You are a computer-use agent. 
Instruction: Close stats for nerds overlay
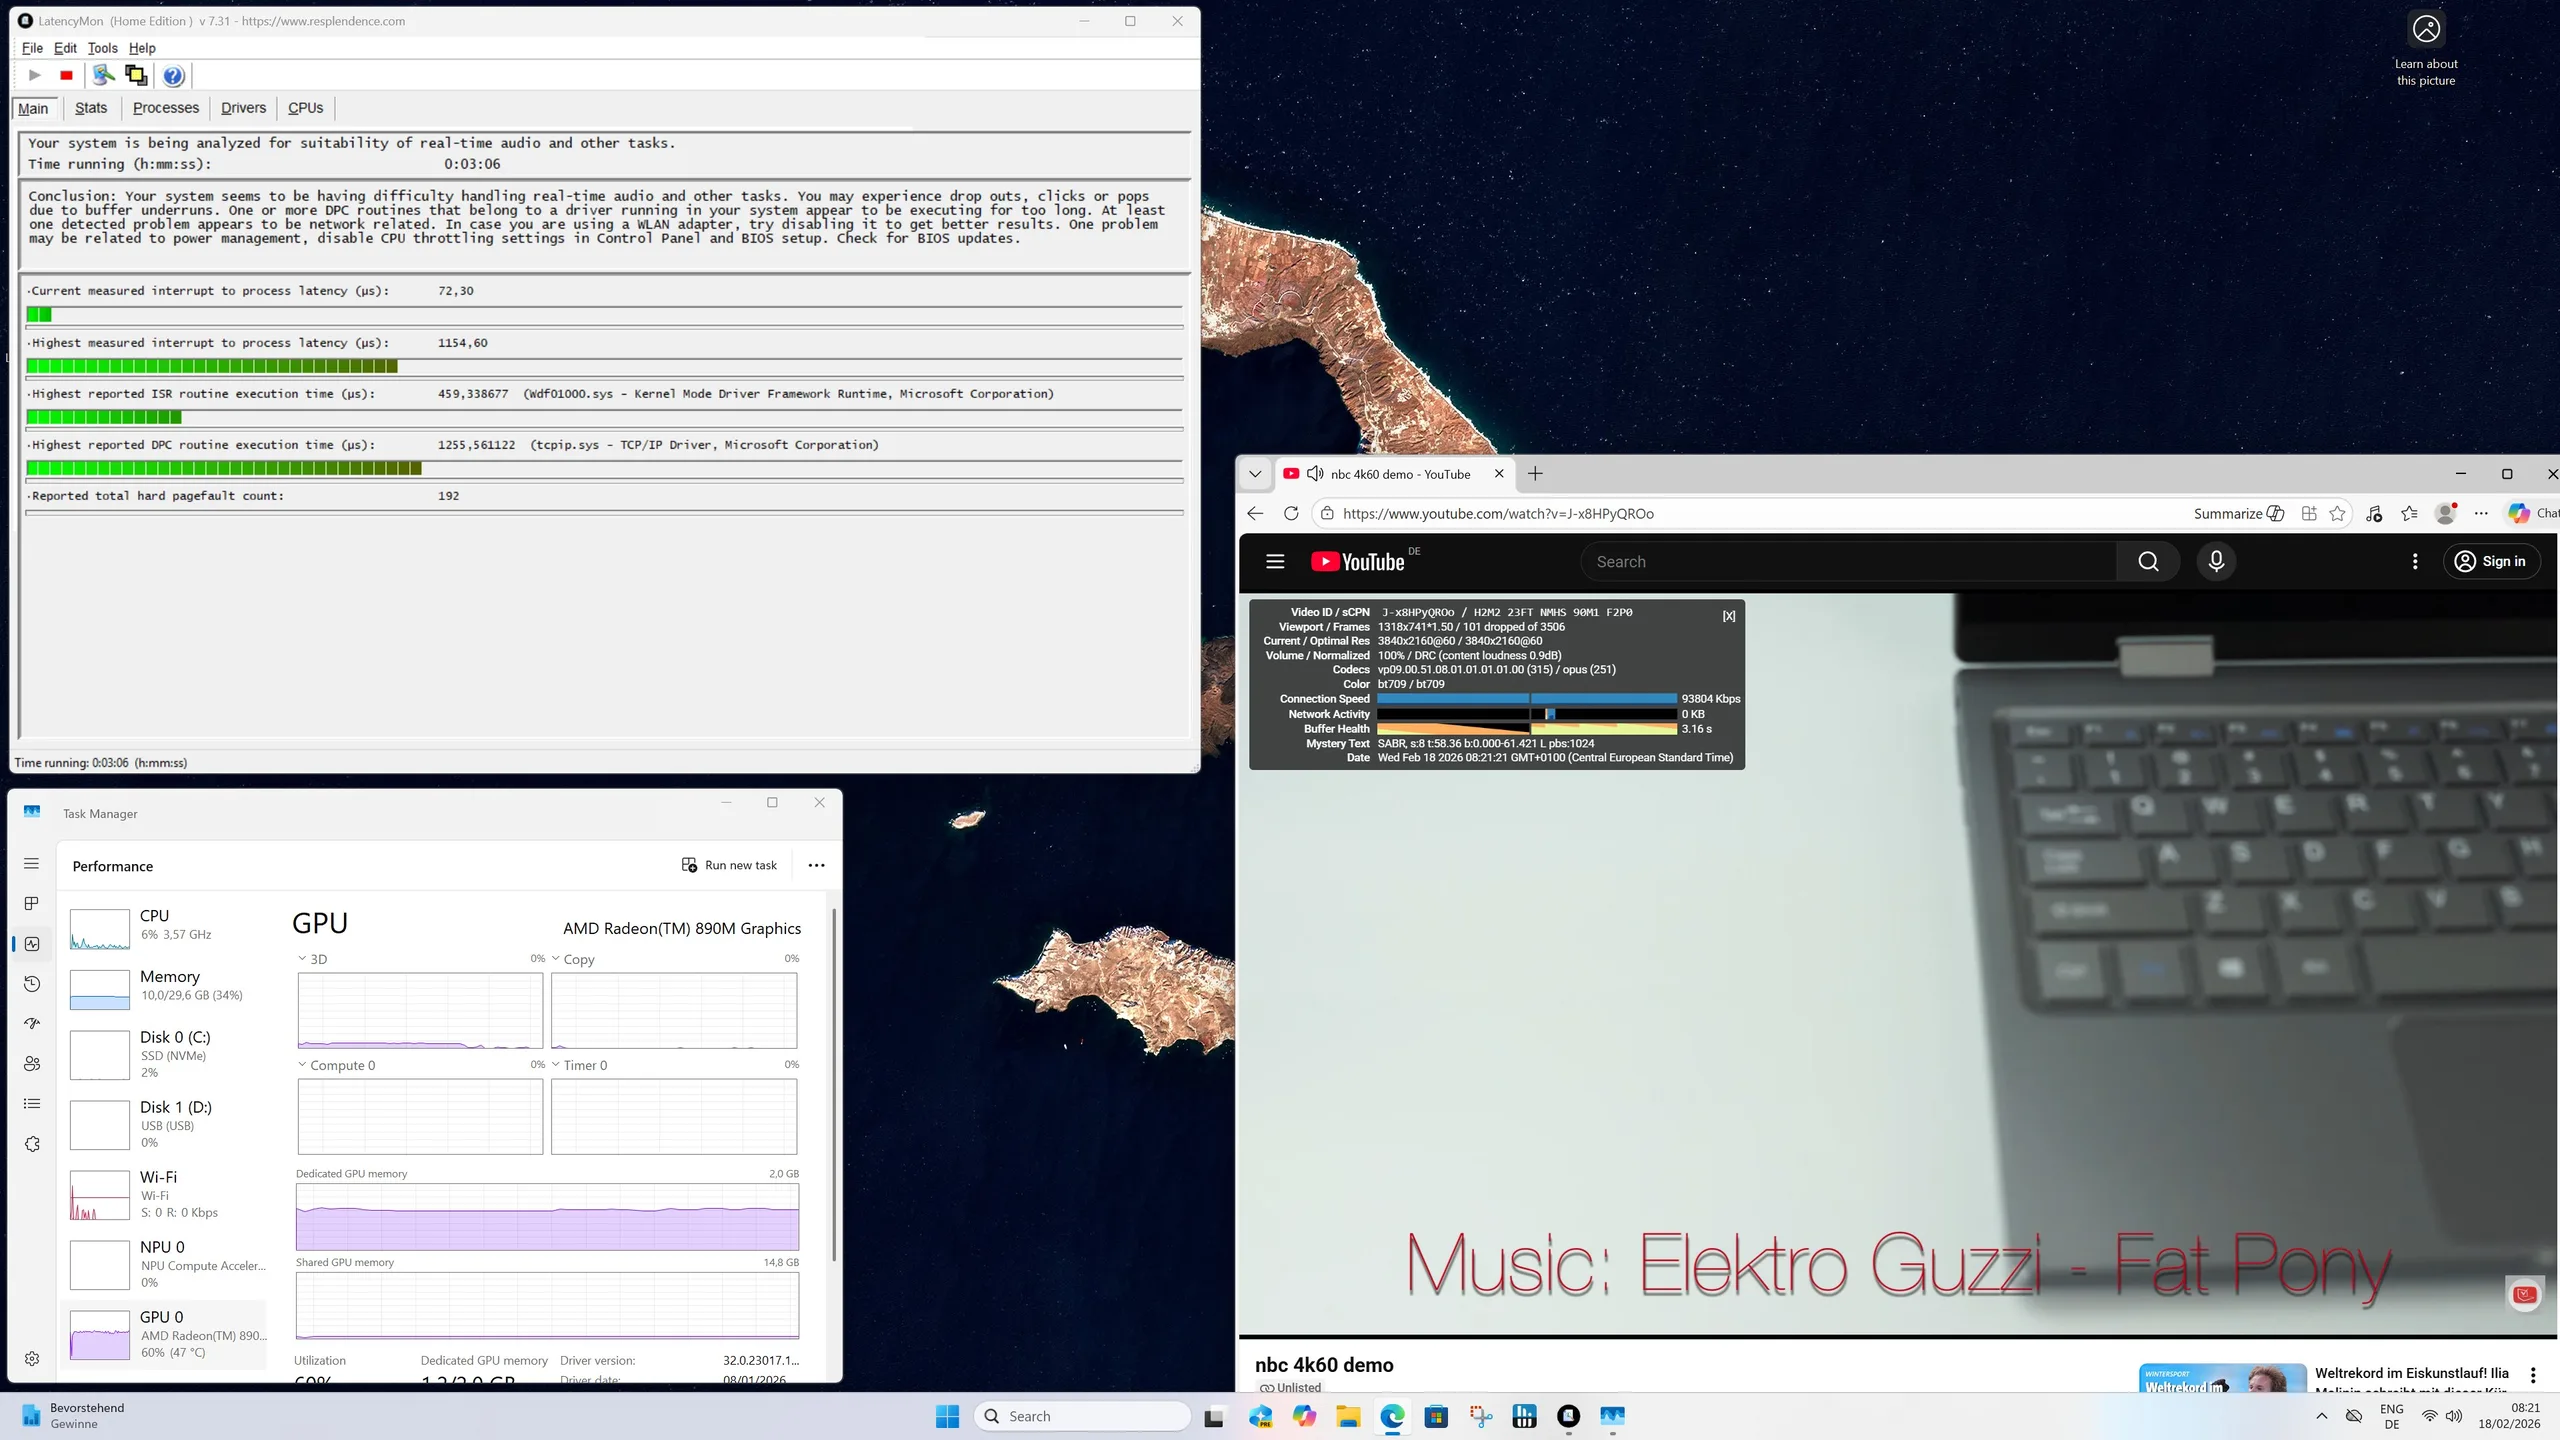[1729, 617]
